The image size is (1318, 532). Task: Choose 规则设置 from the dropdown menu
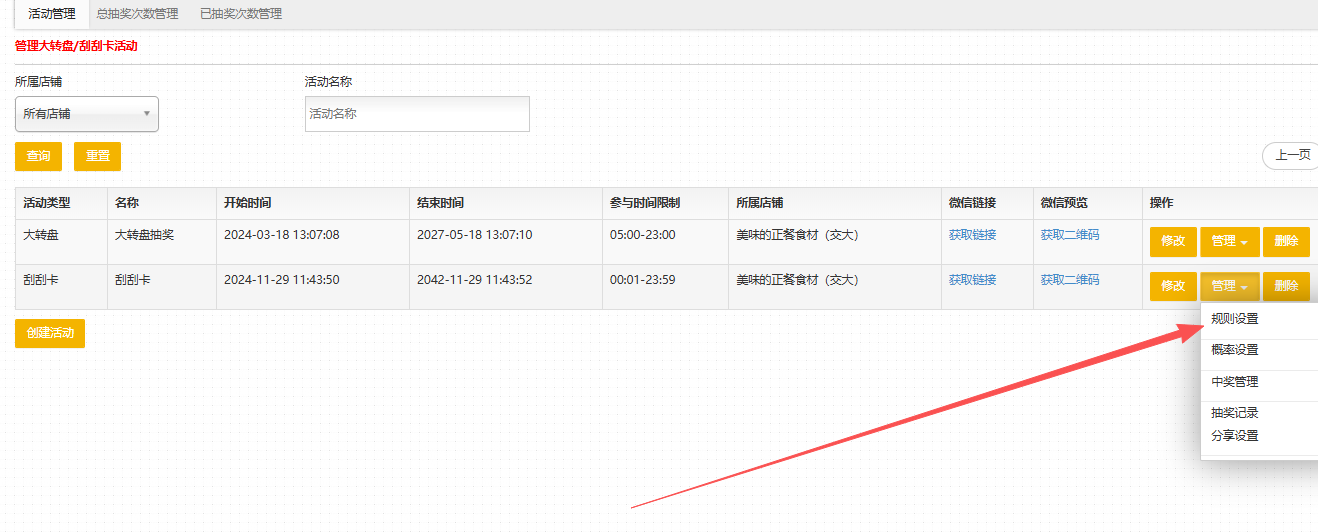[x=1235, y=319]
